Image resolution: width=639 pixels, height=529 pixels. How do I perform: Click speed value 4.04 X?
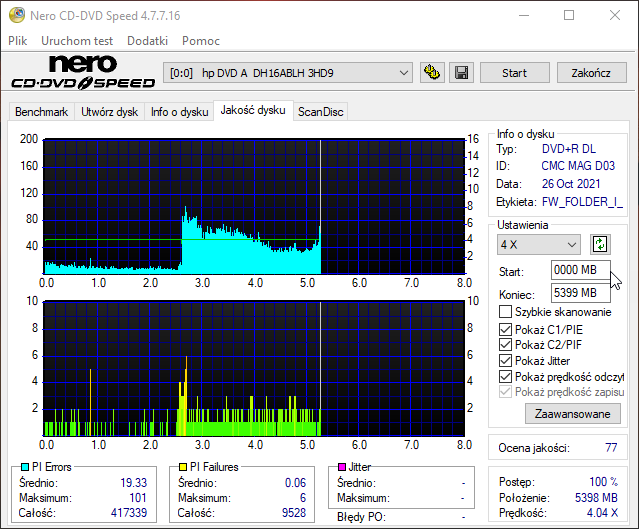tap(602, 513)
